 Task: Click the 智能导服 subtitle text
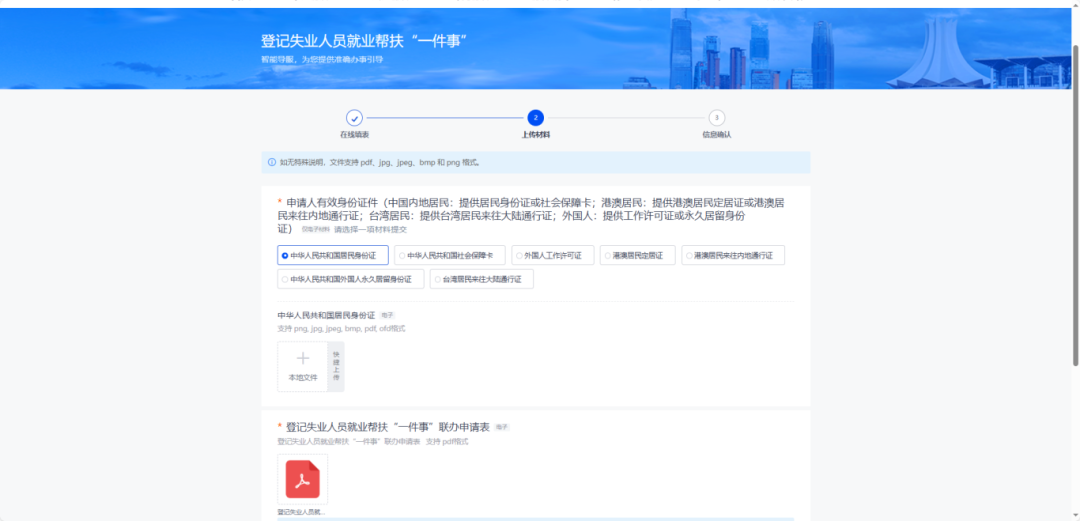click(322, 60)
